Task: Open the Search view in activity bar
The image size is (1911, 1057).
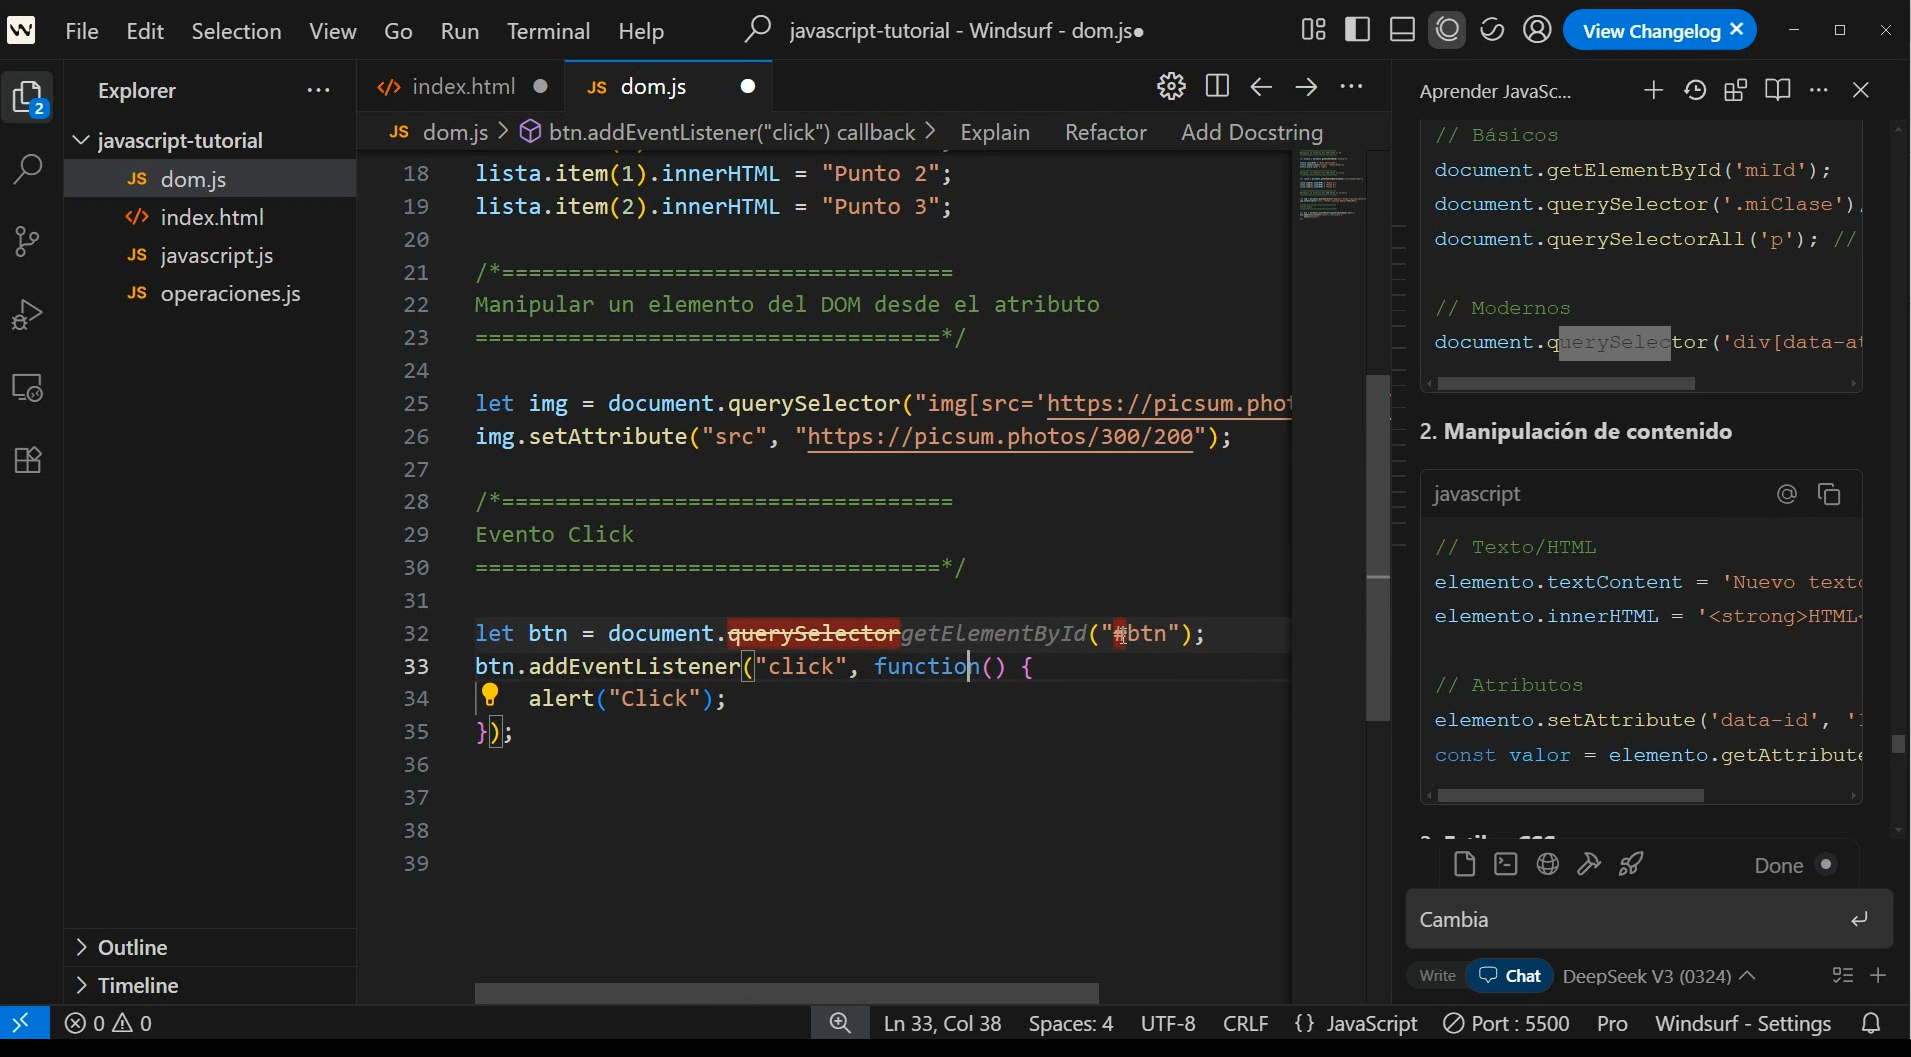Action: pos(28,168)
